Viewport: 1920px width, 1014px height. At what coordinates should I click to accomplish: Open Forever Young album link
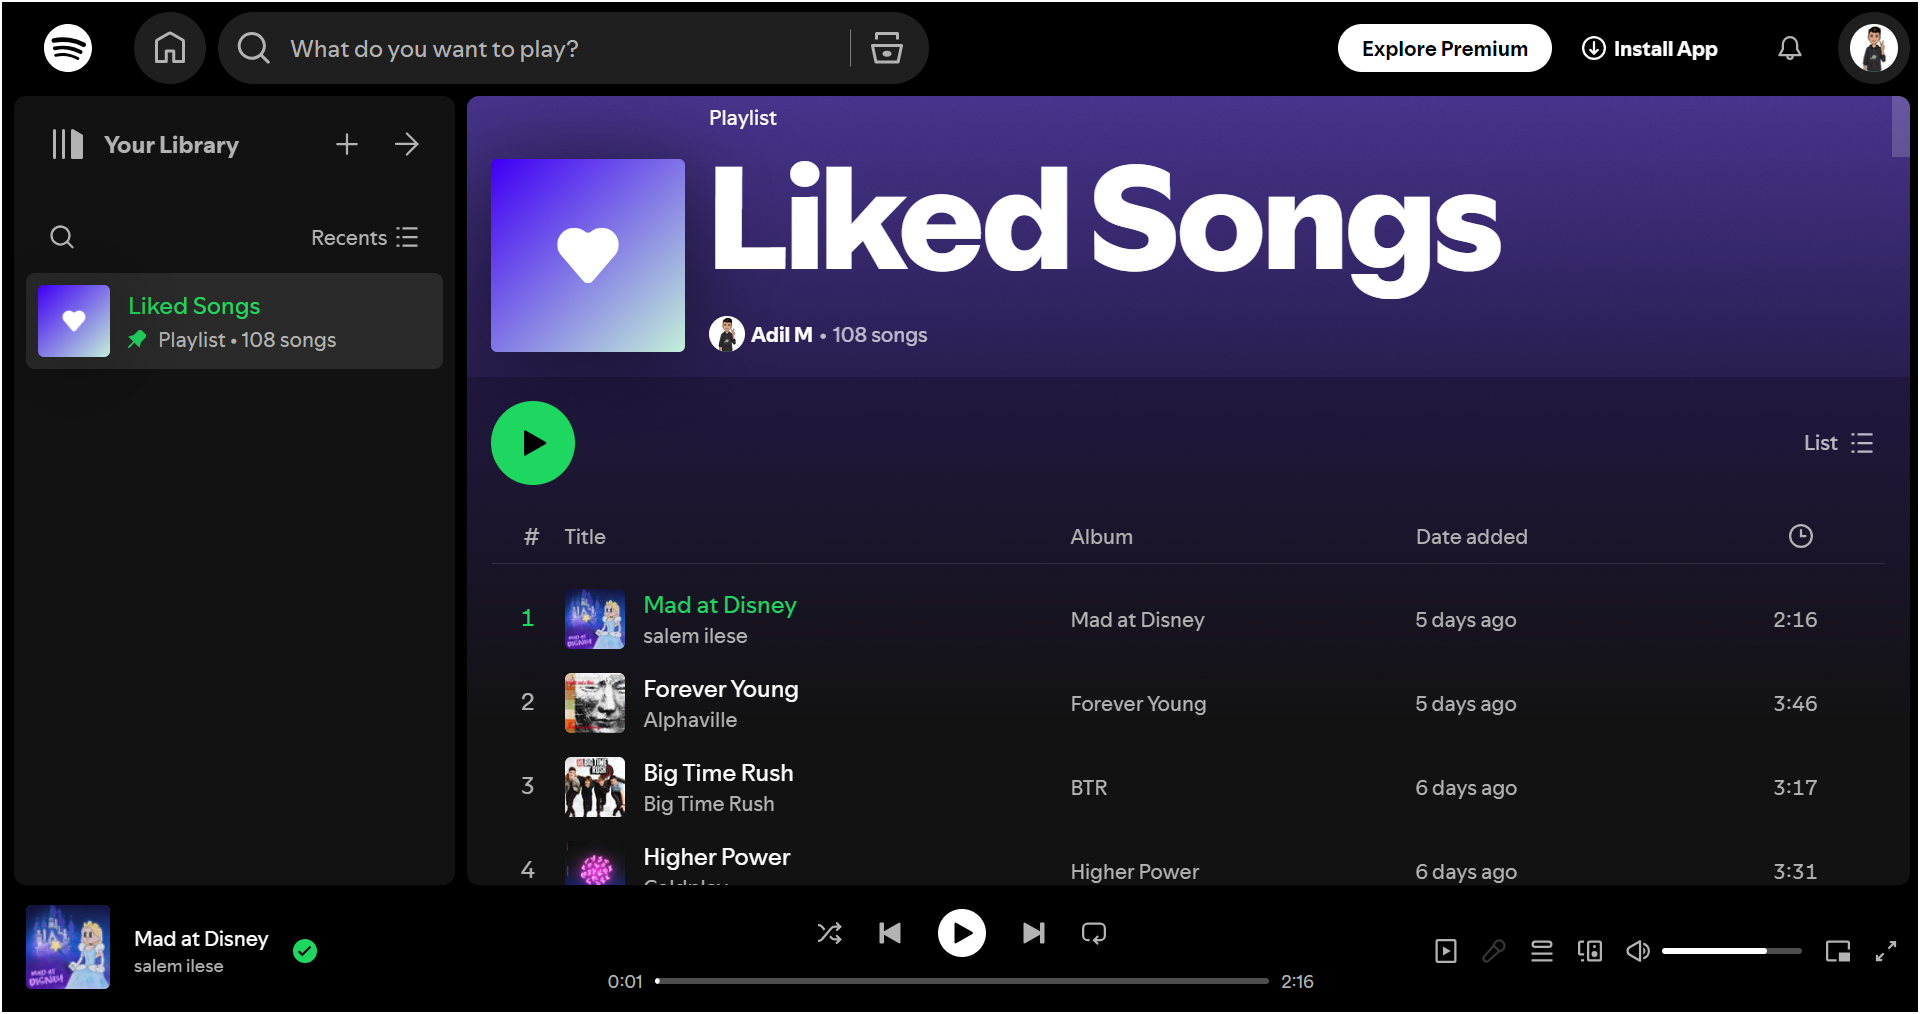tap(1138, 704)
